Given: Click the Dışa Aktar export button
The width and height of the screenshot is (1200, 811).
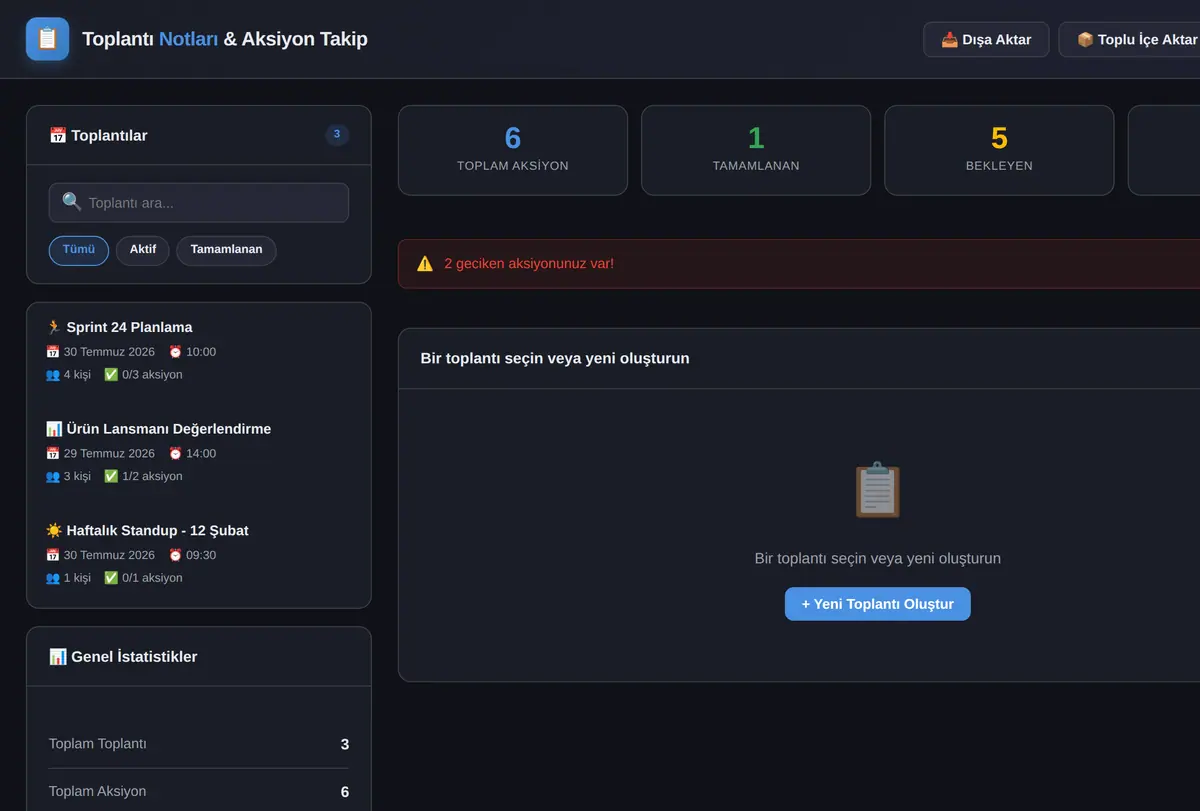Looking at the screenshot, I should tap(986, 40).
